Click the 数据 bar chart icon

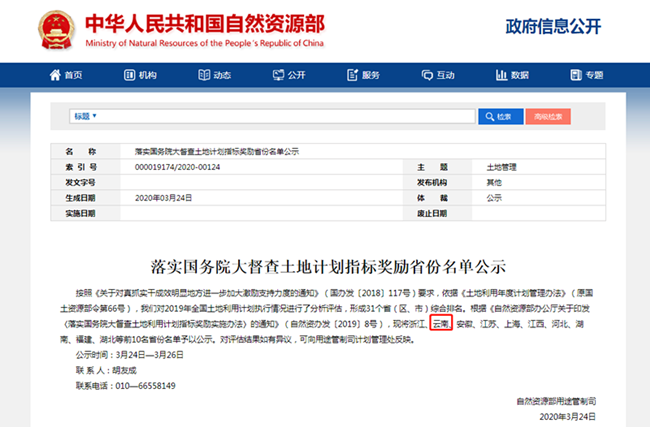pos(502,76)
